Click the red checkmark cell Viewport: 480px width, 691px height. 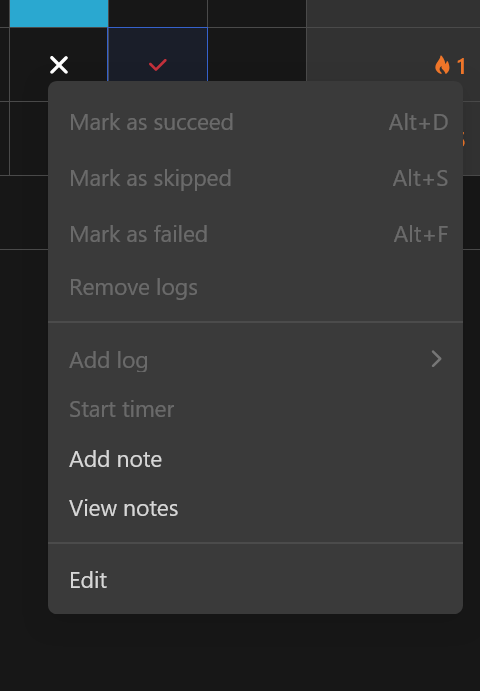coord(157,54)
